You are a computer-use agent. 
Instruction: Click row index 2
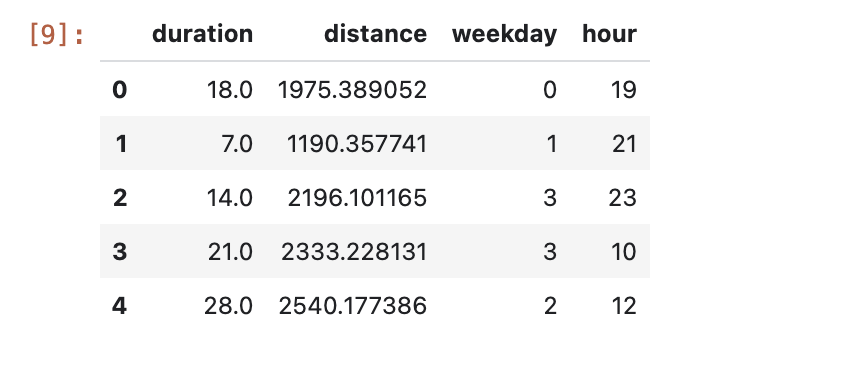119,198
